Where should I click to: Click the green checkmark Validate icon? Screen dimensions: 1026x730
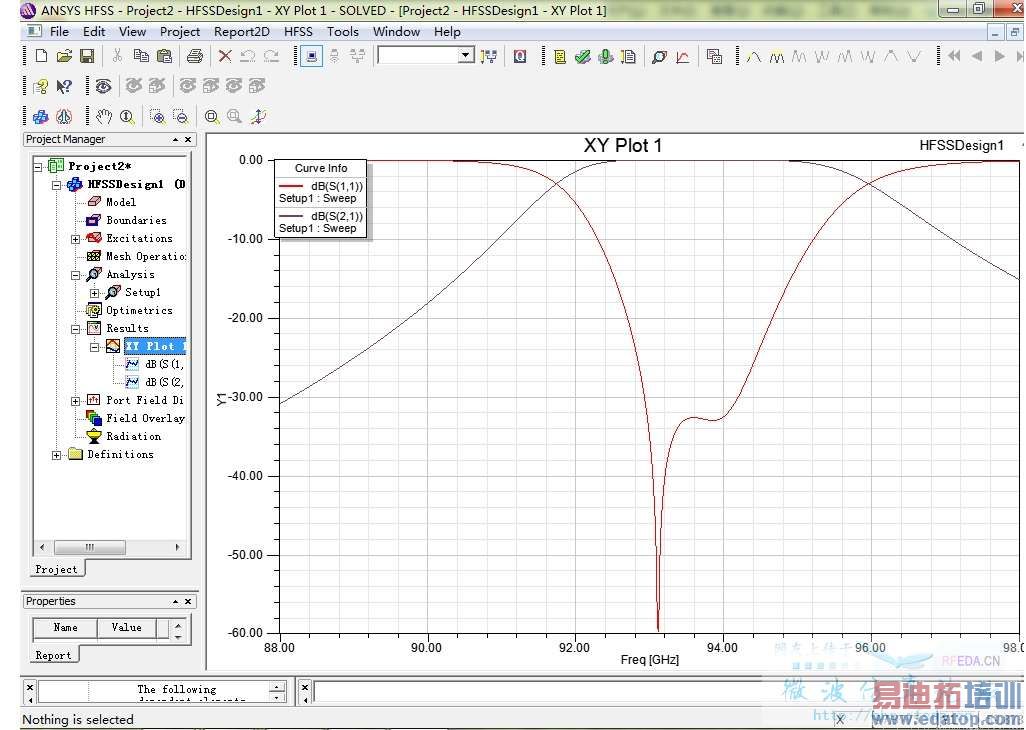[x=582, y=56]
